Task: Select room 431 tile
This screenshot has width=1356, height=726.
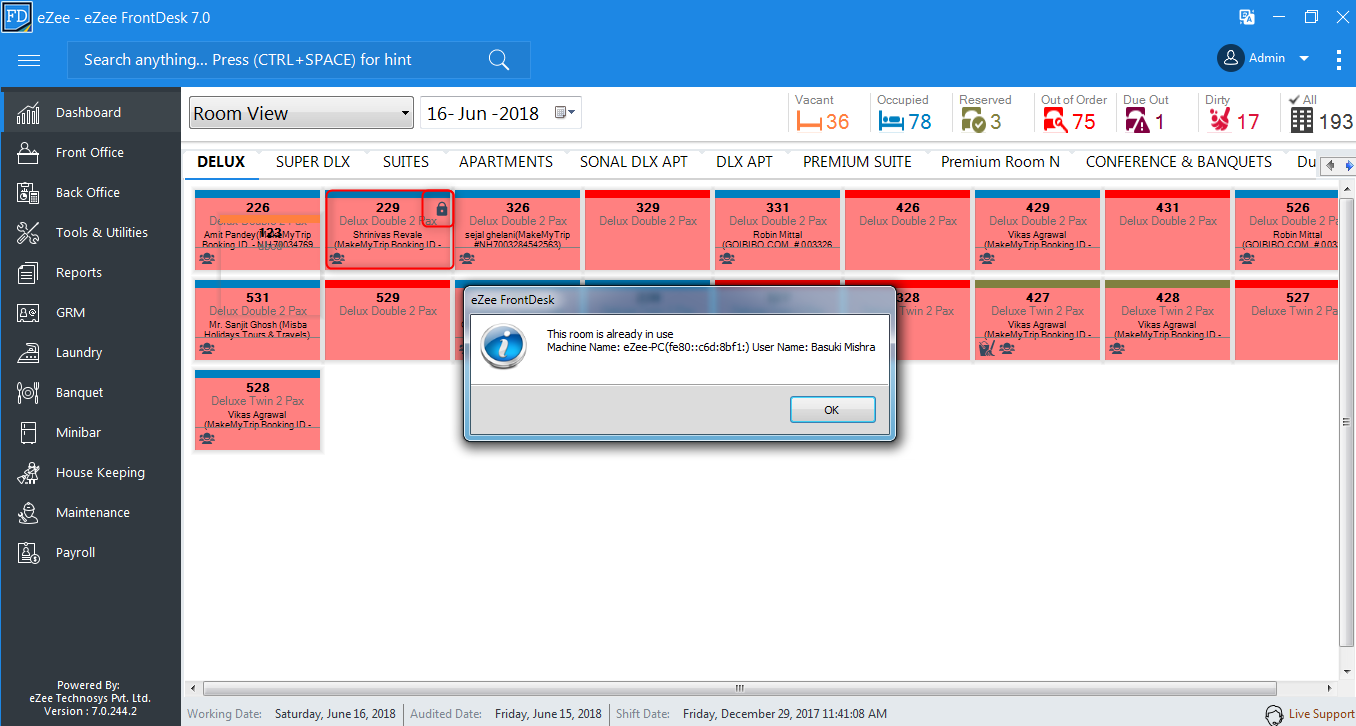Action: click(1168, 230)
